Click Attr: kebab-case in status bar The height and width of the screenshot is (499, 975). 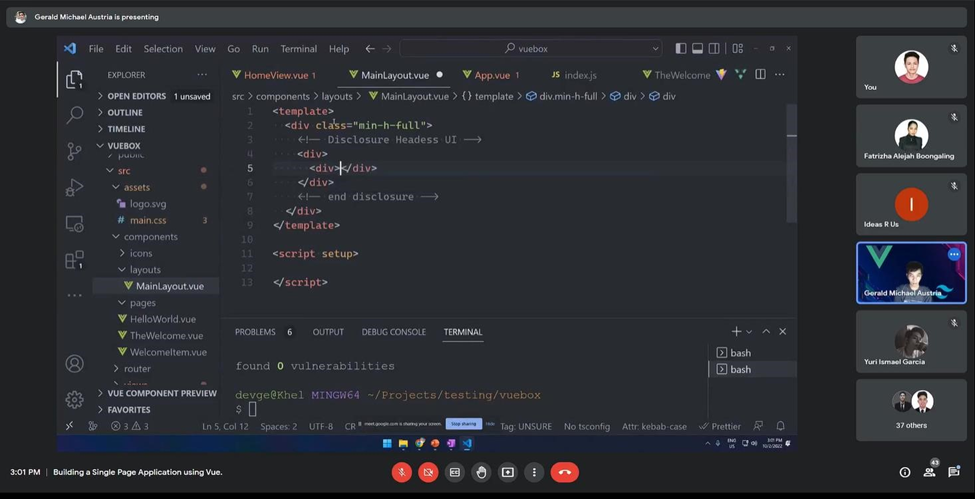tap(654, 426)
